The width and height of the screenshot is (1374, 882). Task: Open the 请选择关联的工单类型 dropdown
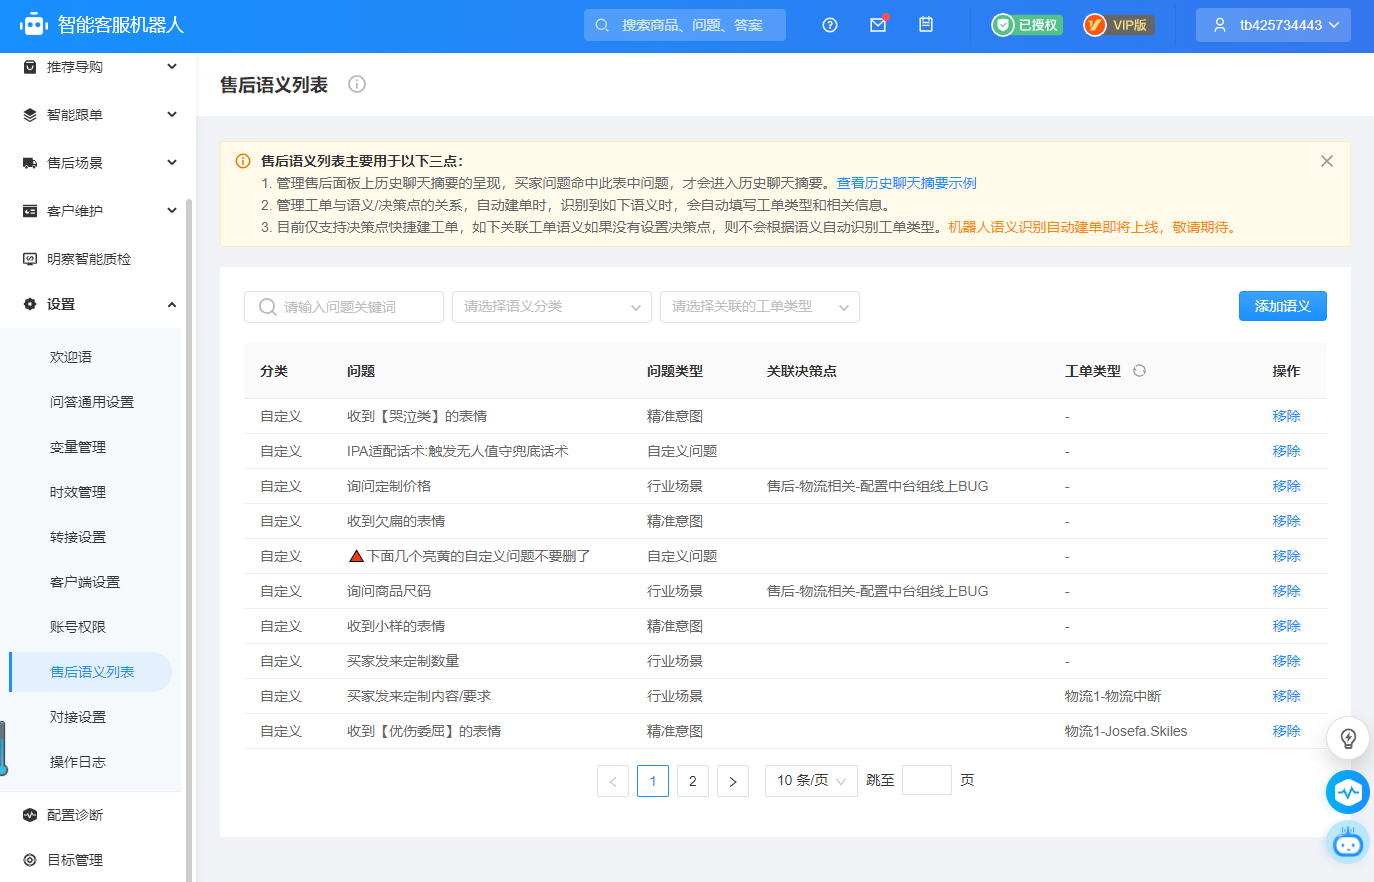[x=760, y=307]
